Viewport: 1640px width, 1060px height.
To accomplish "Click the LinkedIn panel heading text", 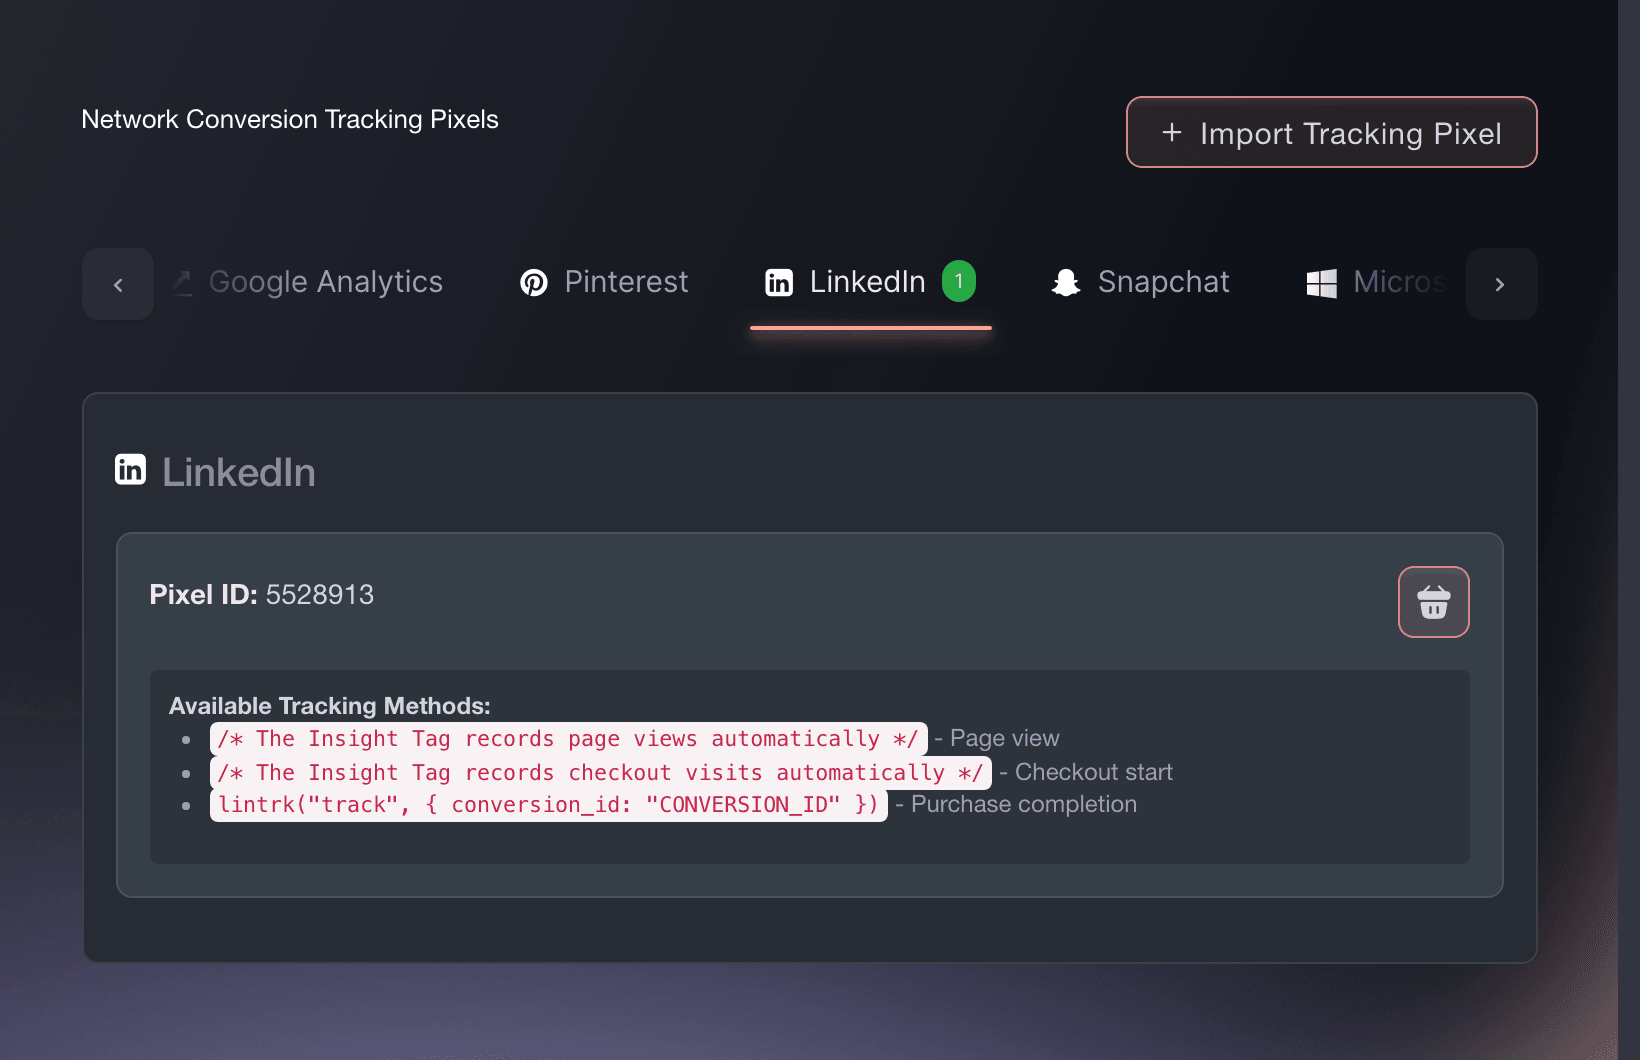I will click(239, 472).
